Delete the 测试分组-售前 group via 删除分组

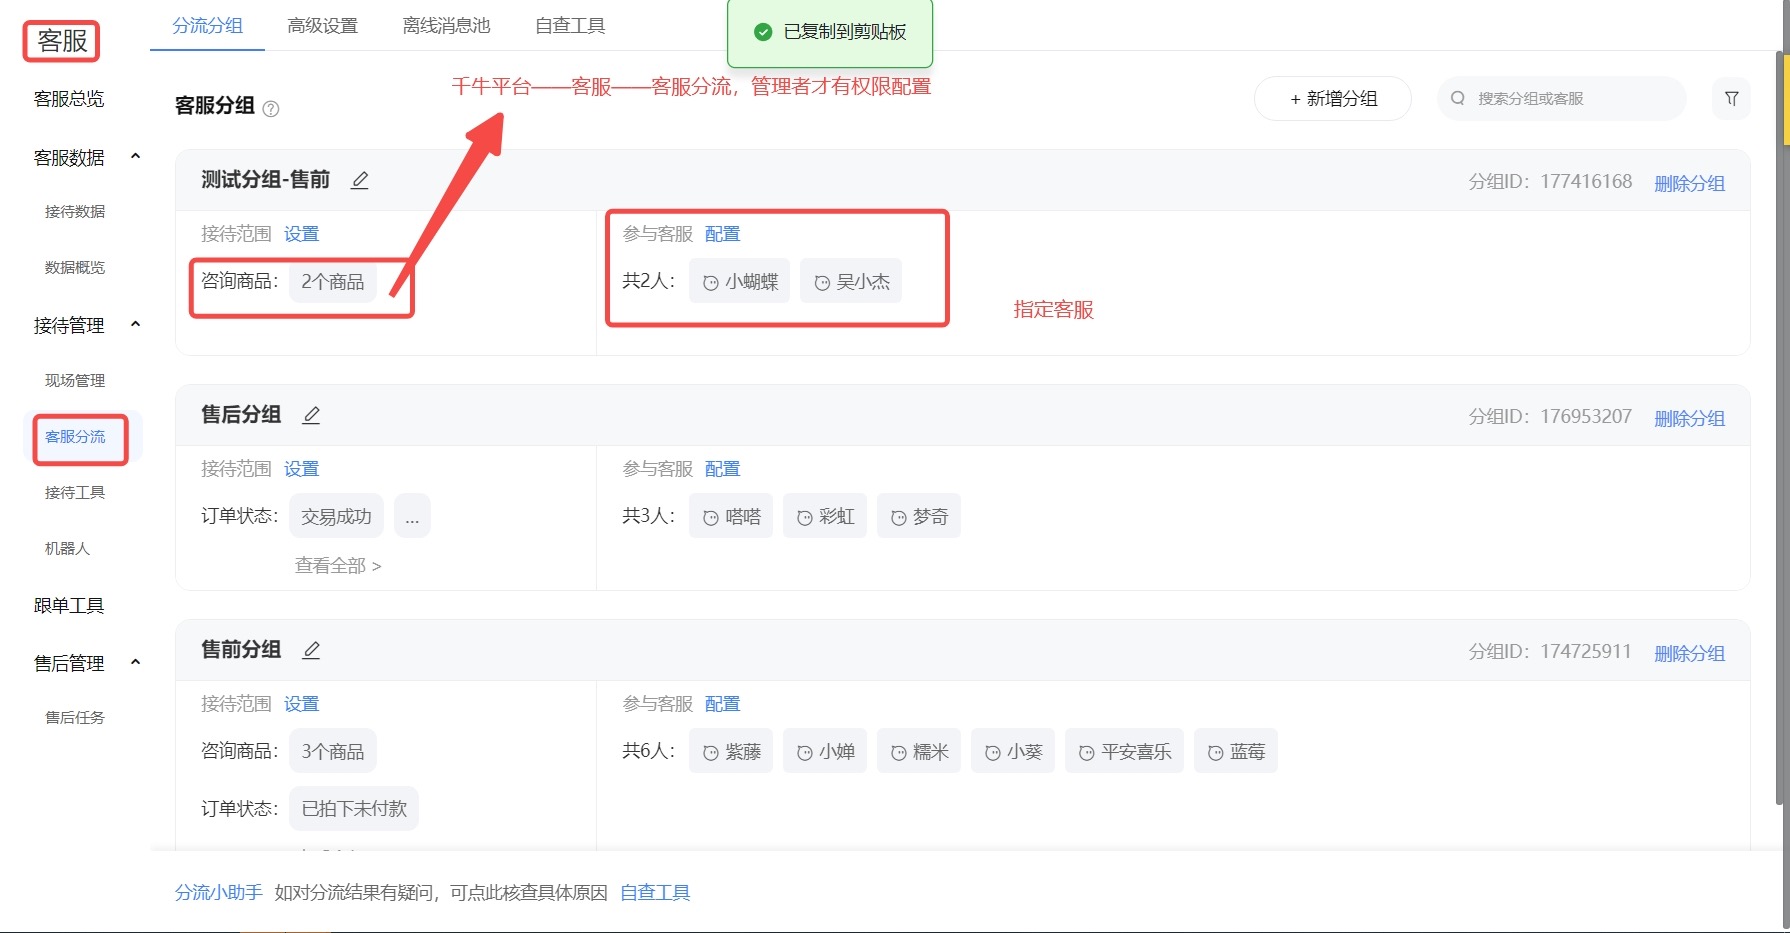[x=1689, y=184]
